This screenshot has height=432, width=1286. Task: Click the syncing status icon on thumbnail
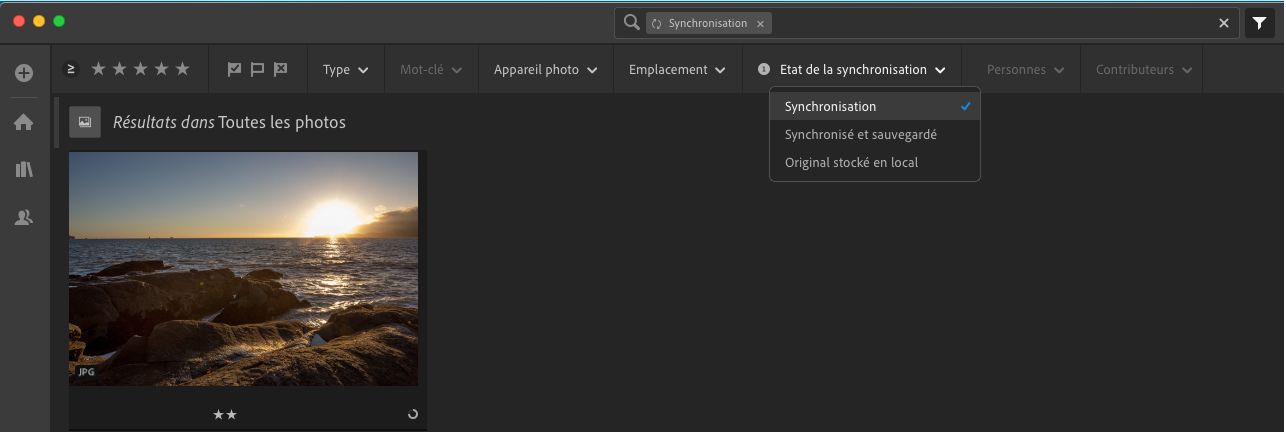[412, 413]
